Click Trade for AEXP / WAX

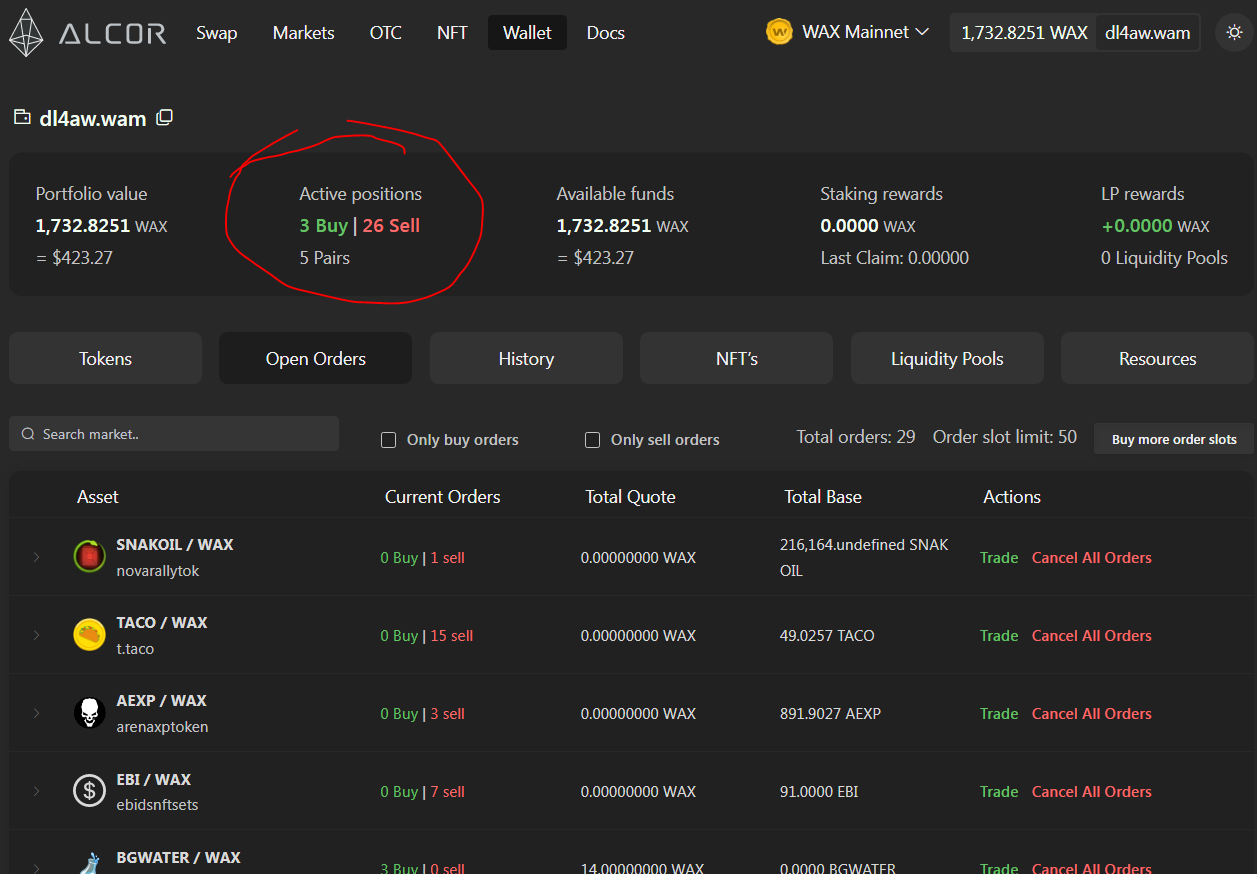coord(999,713)
